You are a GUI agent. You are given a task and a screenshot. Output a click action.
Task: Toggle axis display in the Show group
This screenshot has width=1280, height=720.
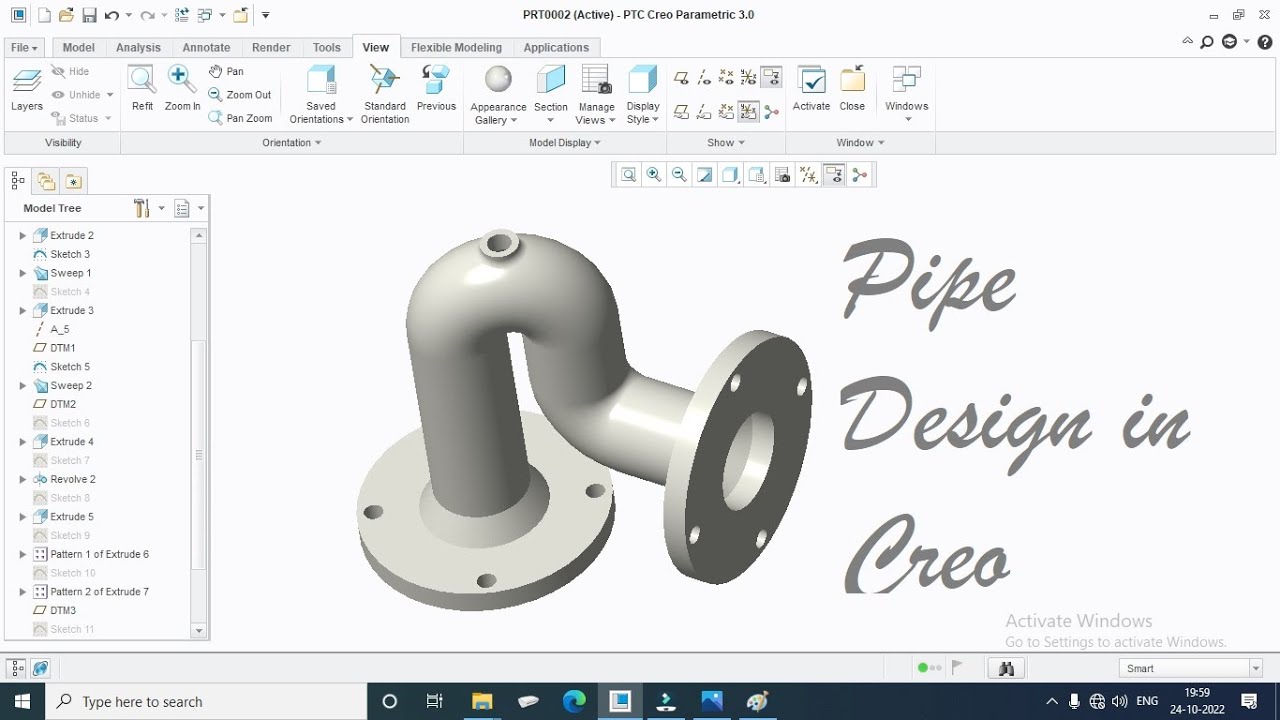[704, 77]
